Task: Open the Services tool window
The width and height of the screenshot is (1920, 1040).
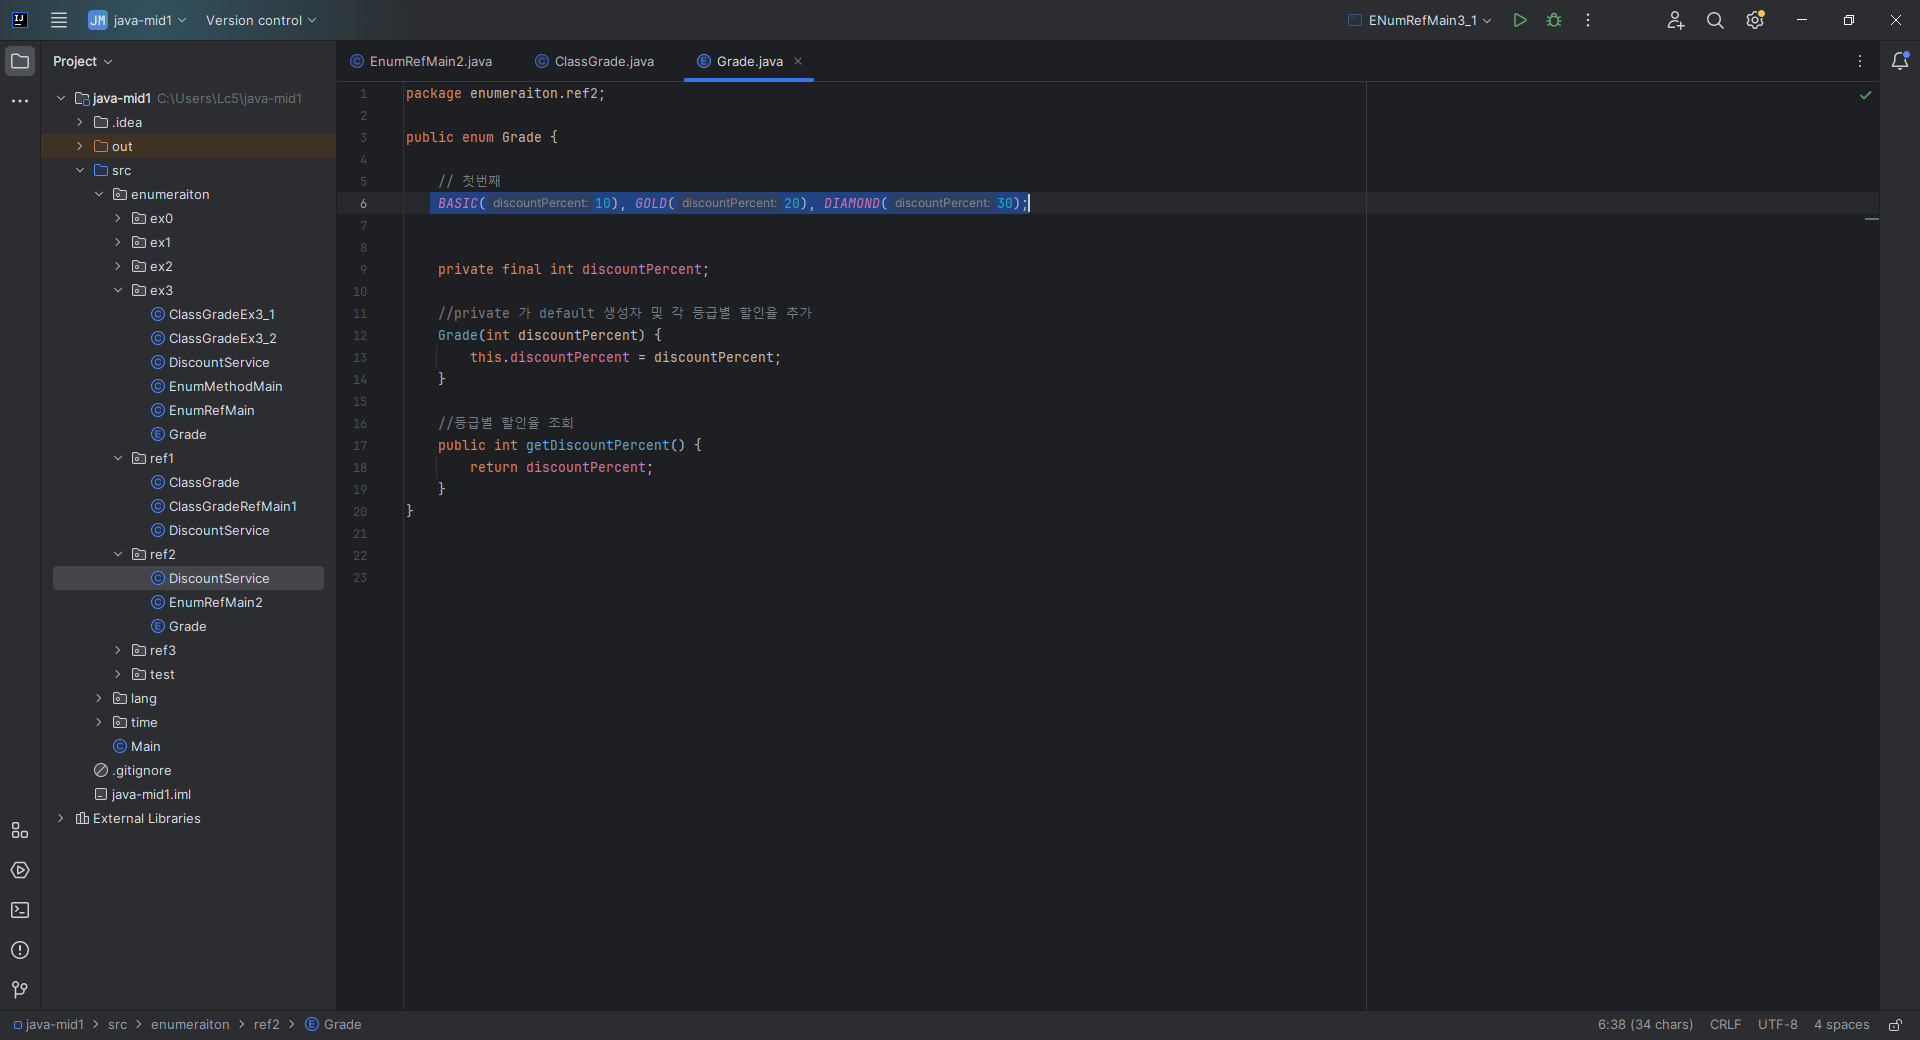Action: [x=20, y=870]
